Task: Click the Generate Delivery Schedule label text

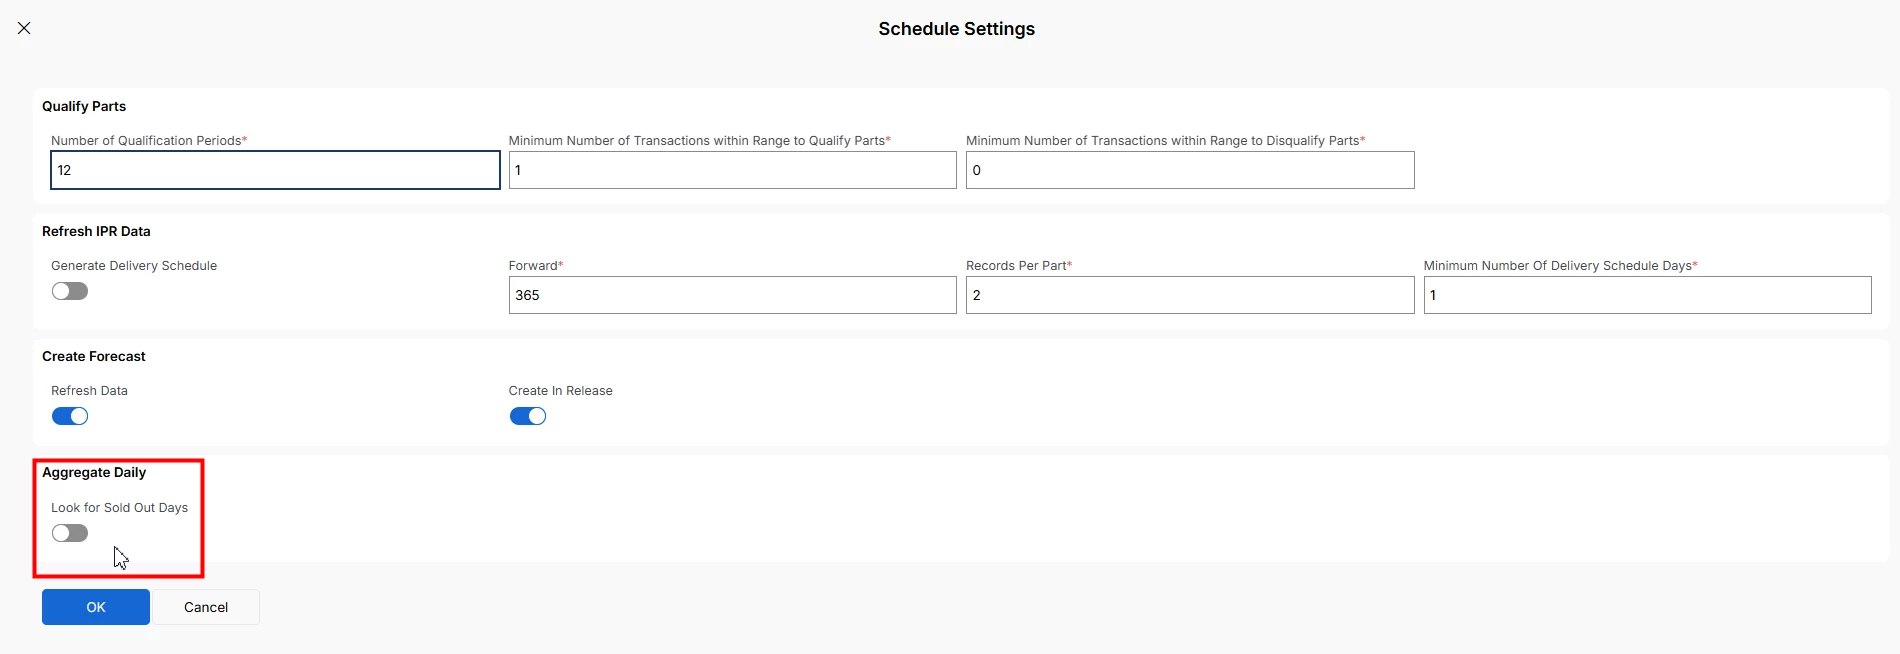Action: pyautogui.click(x=134, y=265)
